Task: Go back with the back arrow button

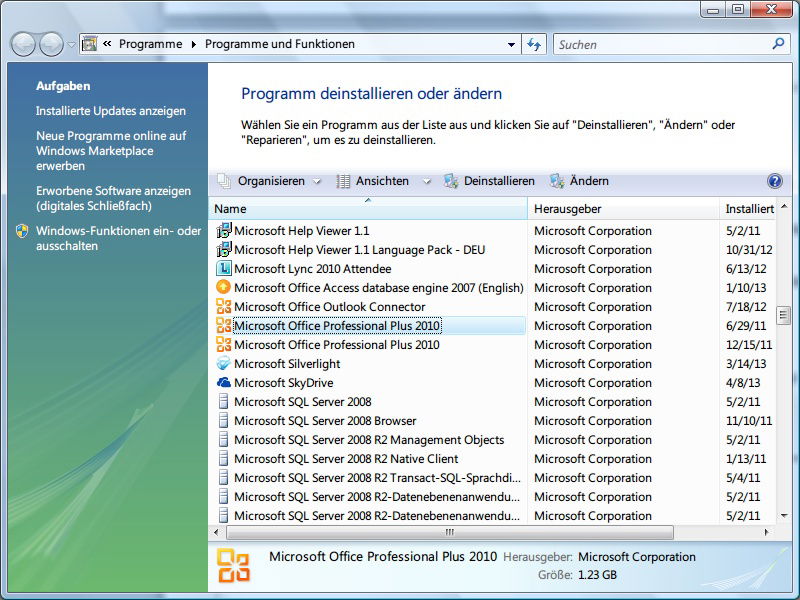Action: coord(23,44)
